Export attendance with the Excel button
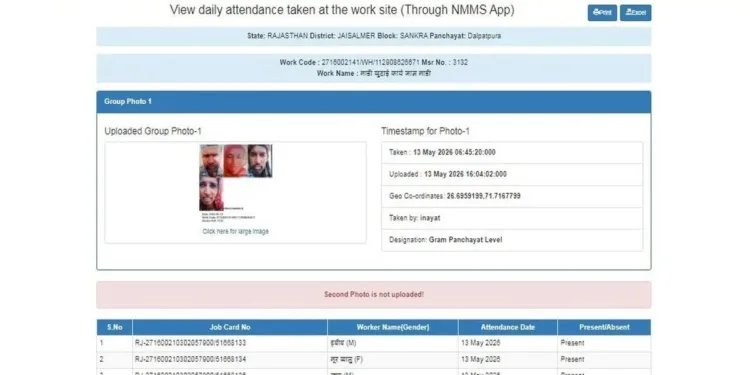 tap(636, 13)
